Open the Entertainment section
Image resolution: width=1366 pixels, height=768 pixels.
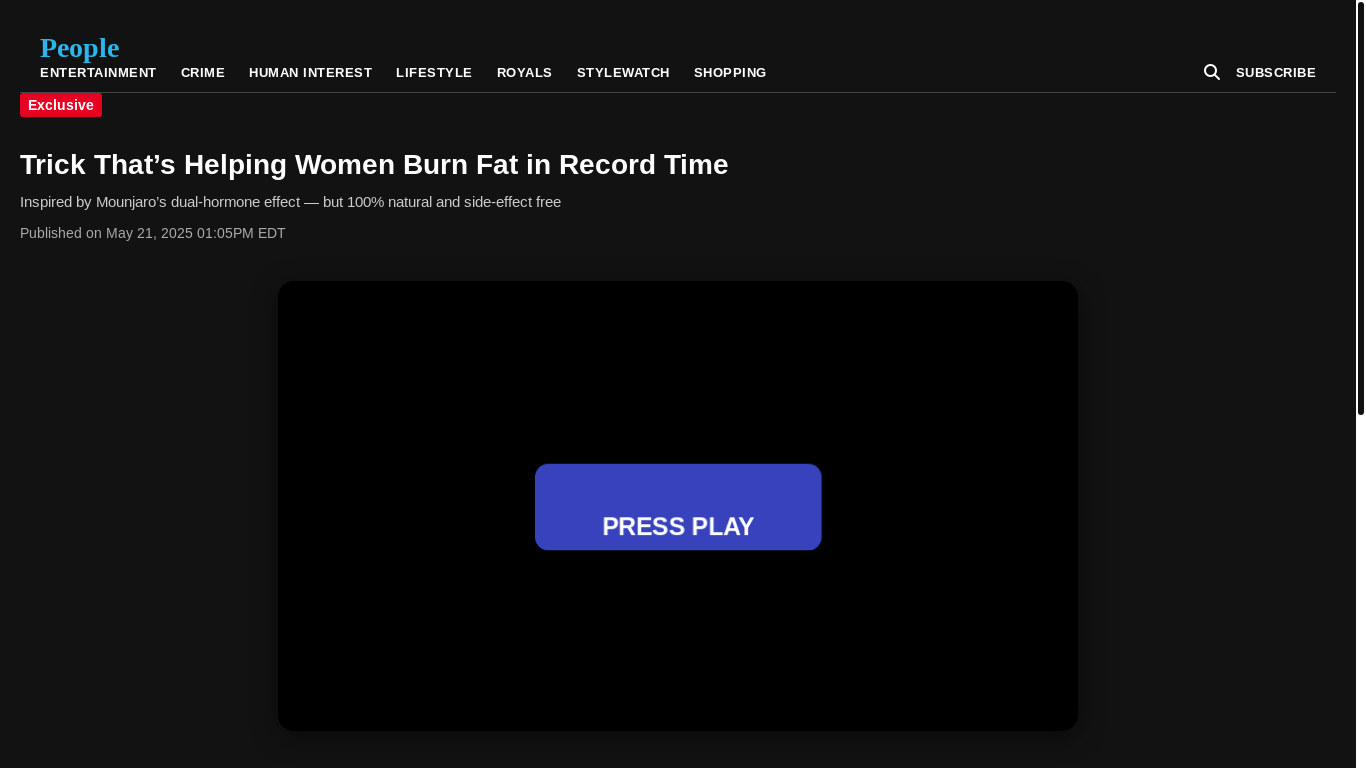[98, 73]
